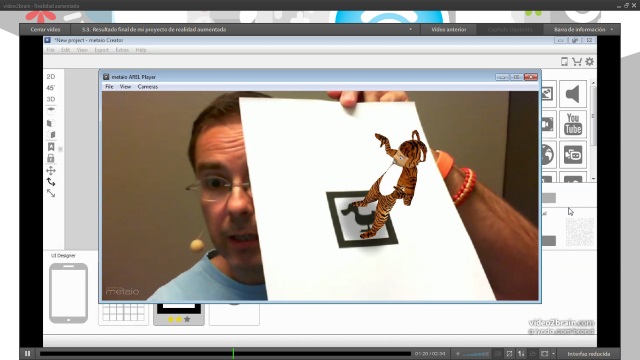Click the YouTube content icon
The height and width of the screenshot is (360, 640).
click(573, 124)
